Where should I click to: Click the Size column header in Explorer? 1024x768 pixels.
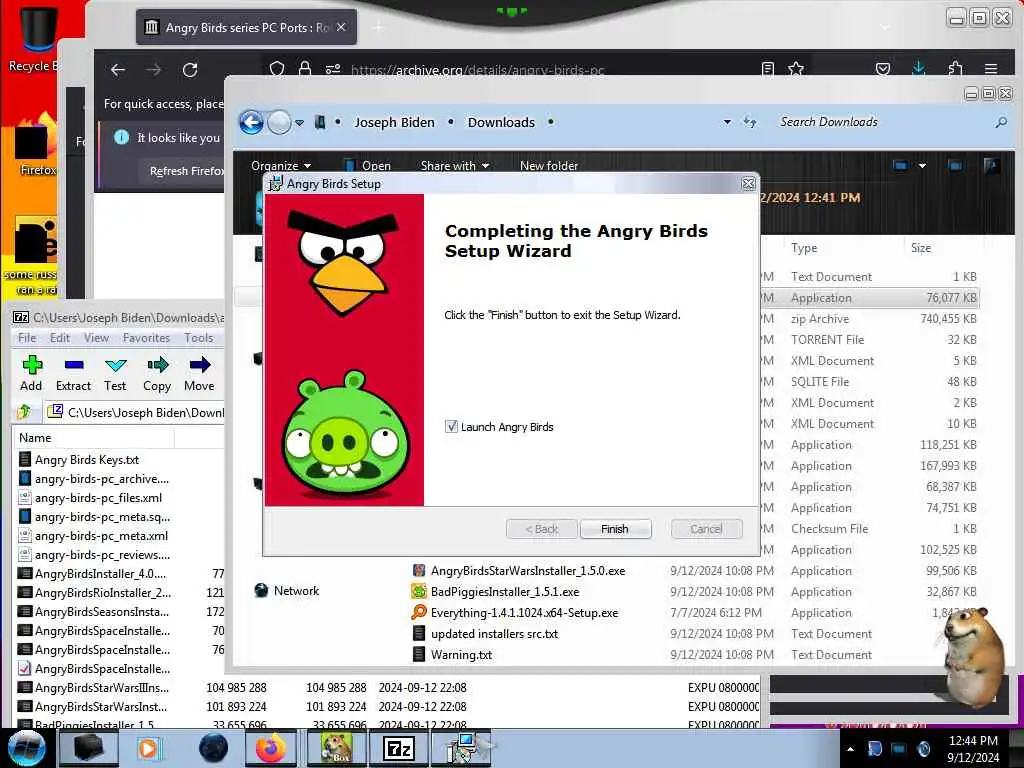point(921,248)
